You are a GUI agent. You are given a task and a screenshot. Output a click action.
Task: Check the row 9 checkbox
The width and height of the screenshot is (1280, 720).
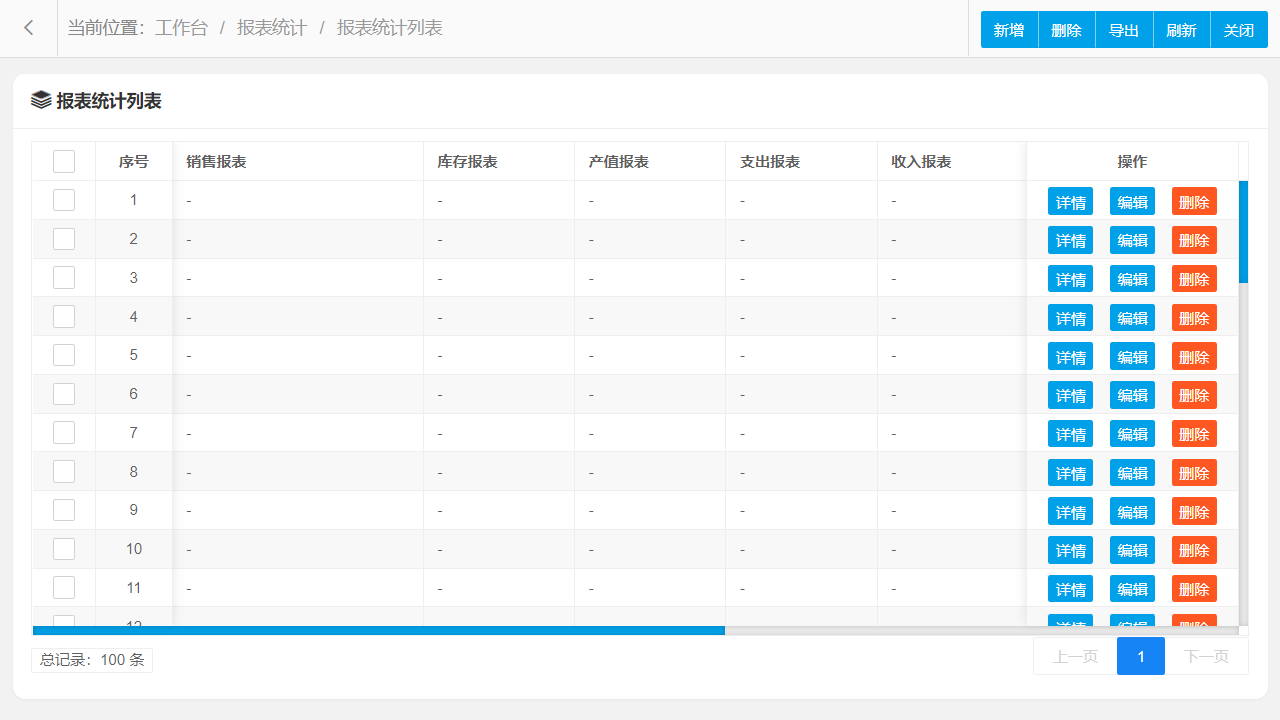pos(64,510)
